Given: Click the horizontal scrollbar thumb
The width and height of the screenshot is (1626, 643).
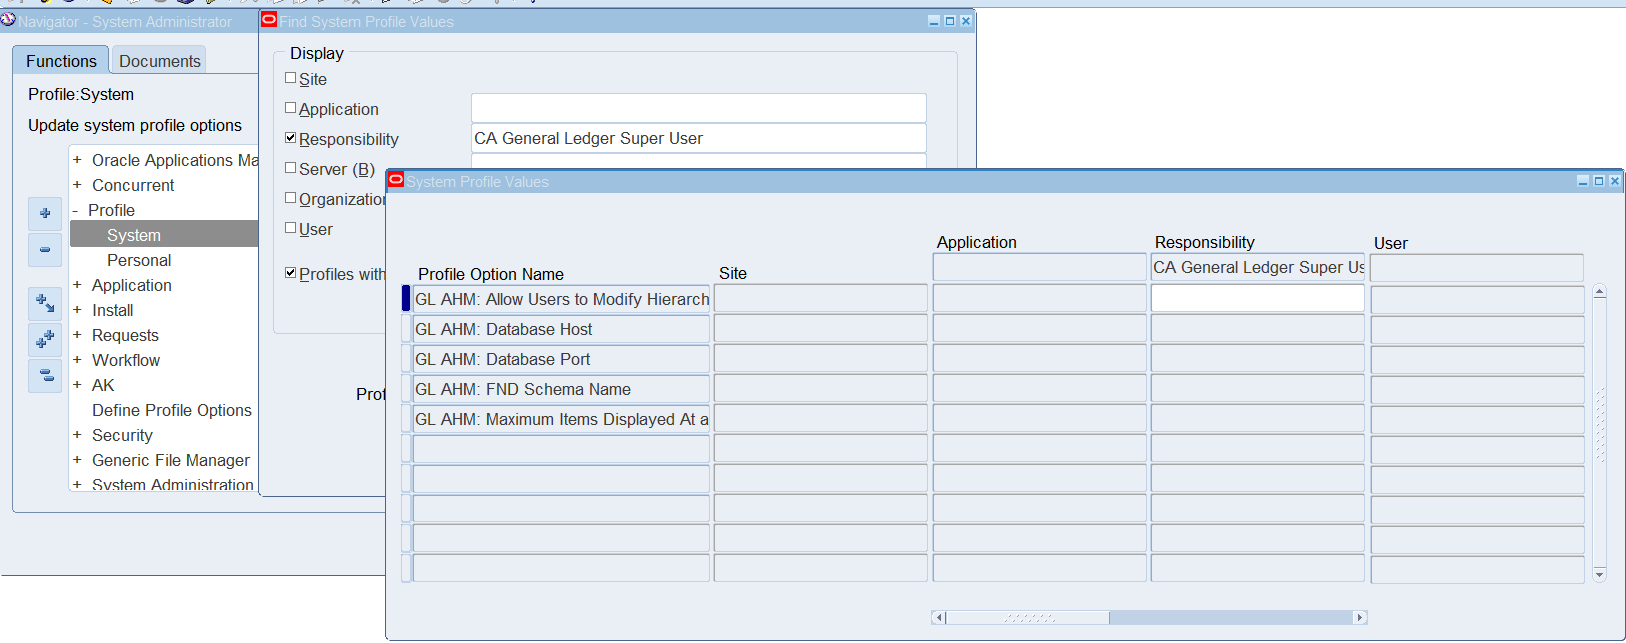Looking at the screenshot, I should tap(1028, 617).
